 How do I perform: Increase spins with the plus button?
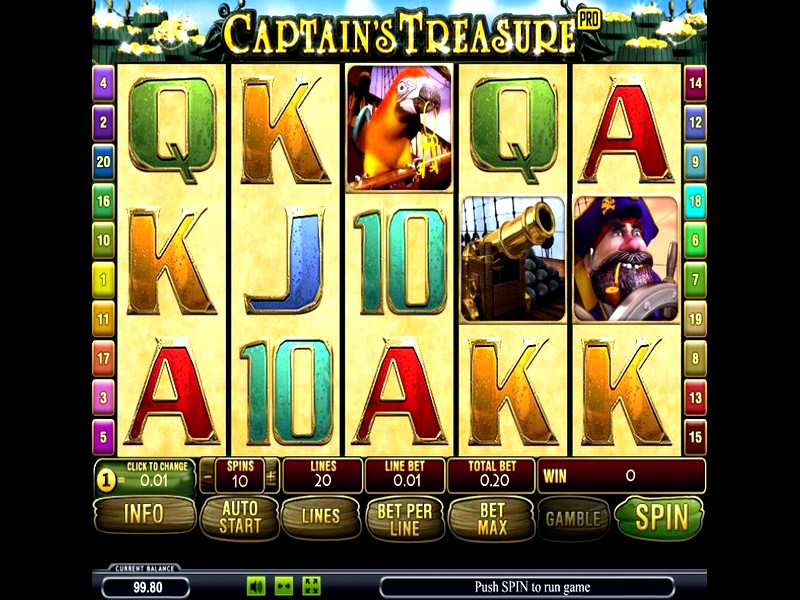(271, 477)
